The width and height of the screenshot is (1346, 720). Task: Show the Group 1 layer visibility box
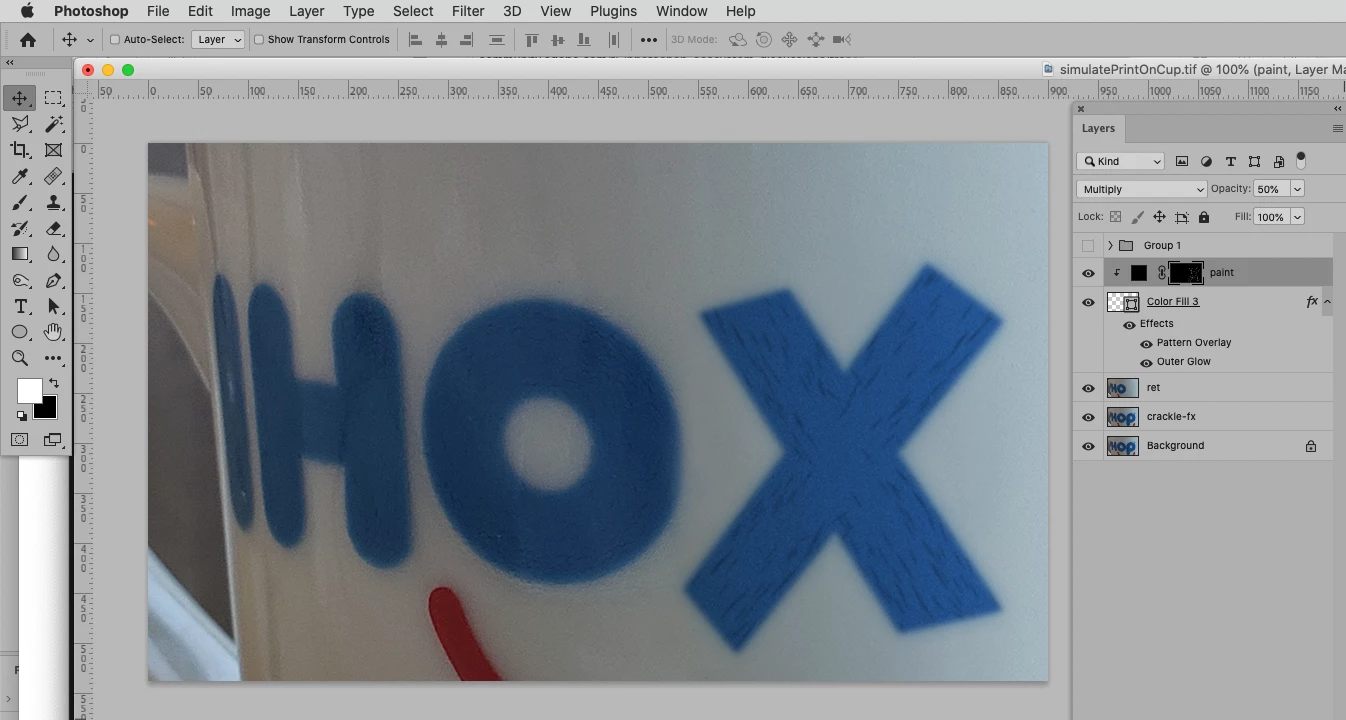click(1088, 246)
